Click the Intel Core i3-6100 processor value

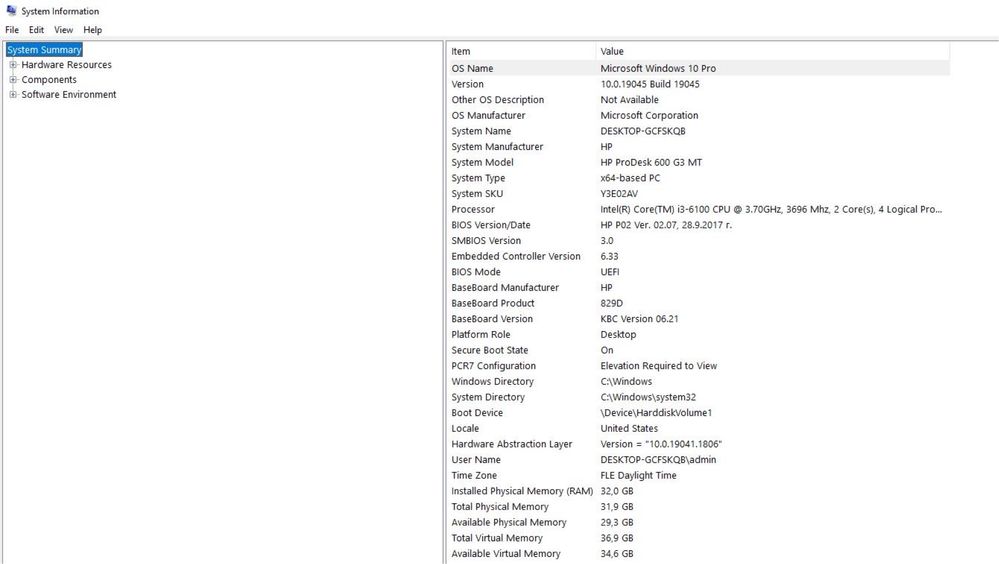pos(771,209)
